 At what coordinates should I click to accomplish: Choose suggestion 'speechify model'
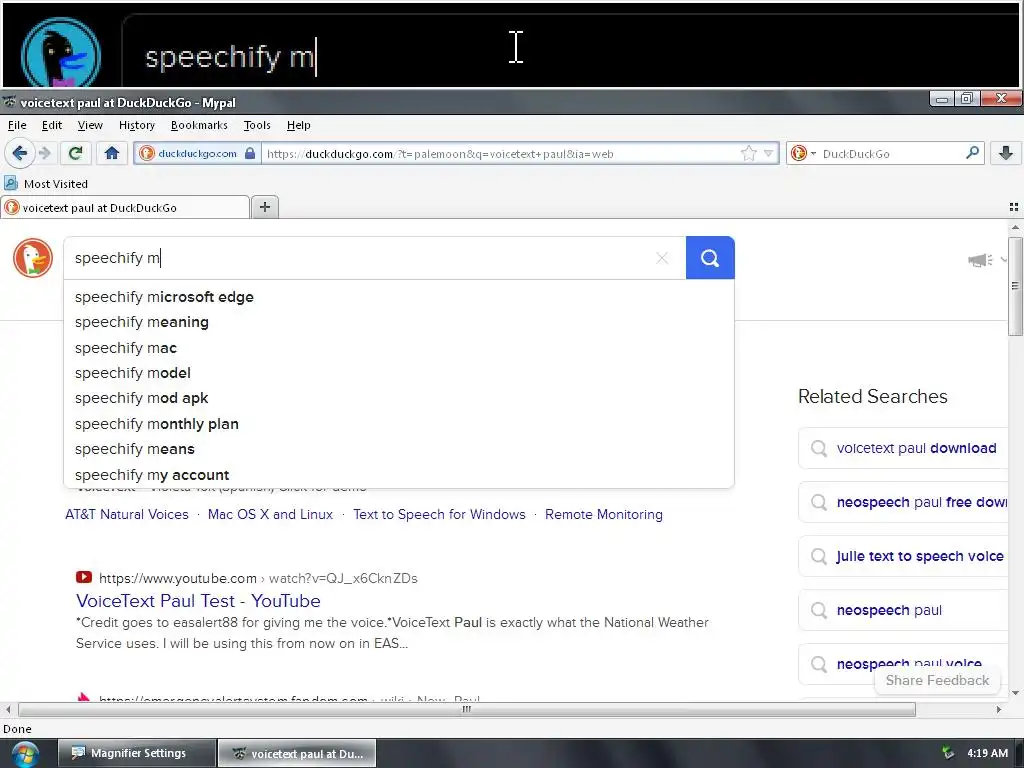pyautogui.click(x=399, y=373)
